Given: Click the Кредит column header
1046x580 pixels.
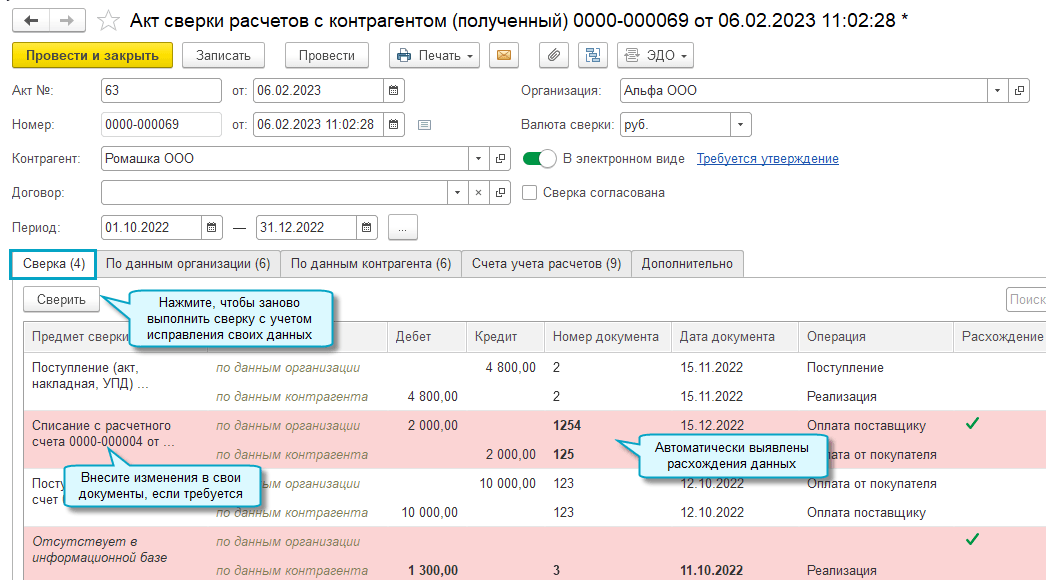Looking at the screenshot, I should (506, 337).
